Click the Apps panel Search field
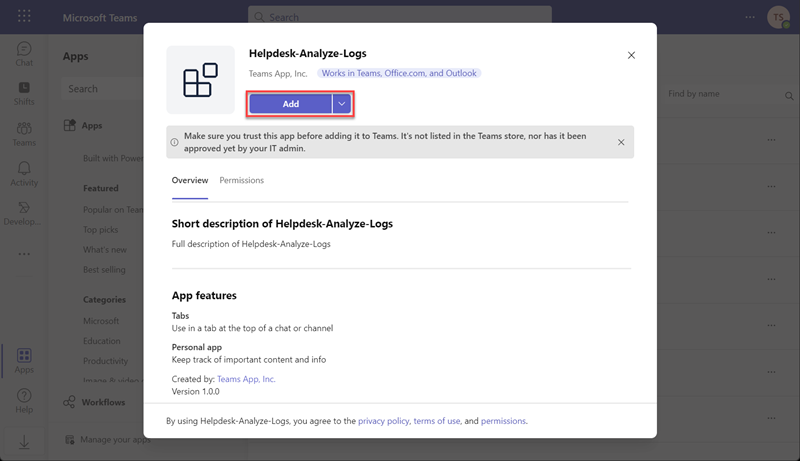800x461 pixels. click(x=102, y=89)
